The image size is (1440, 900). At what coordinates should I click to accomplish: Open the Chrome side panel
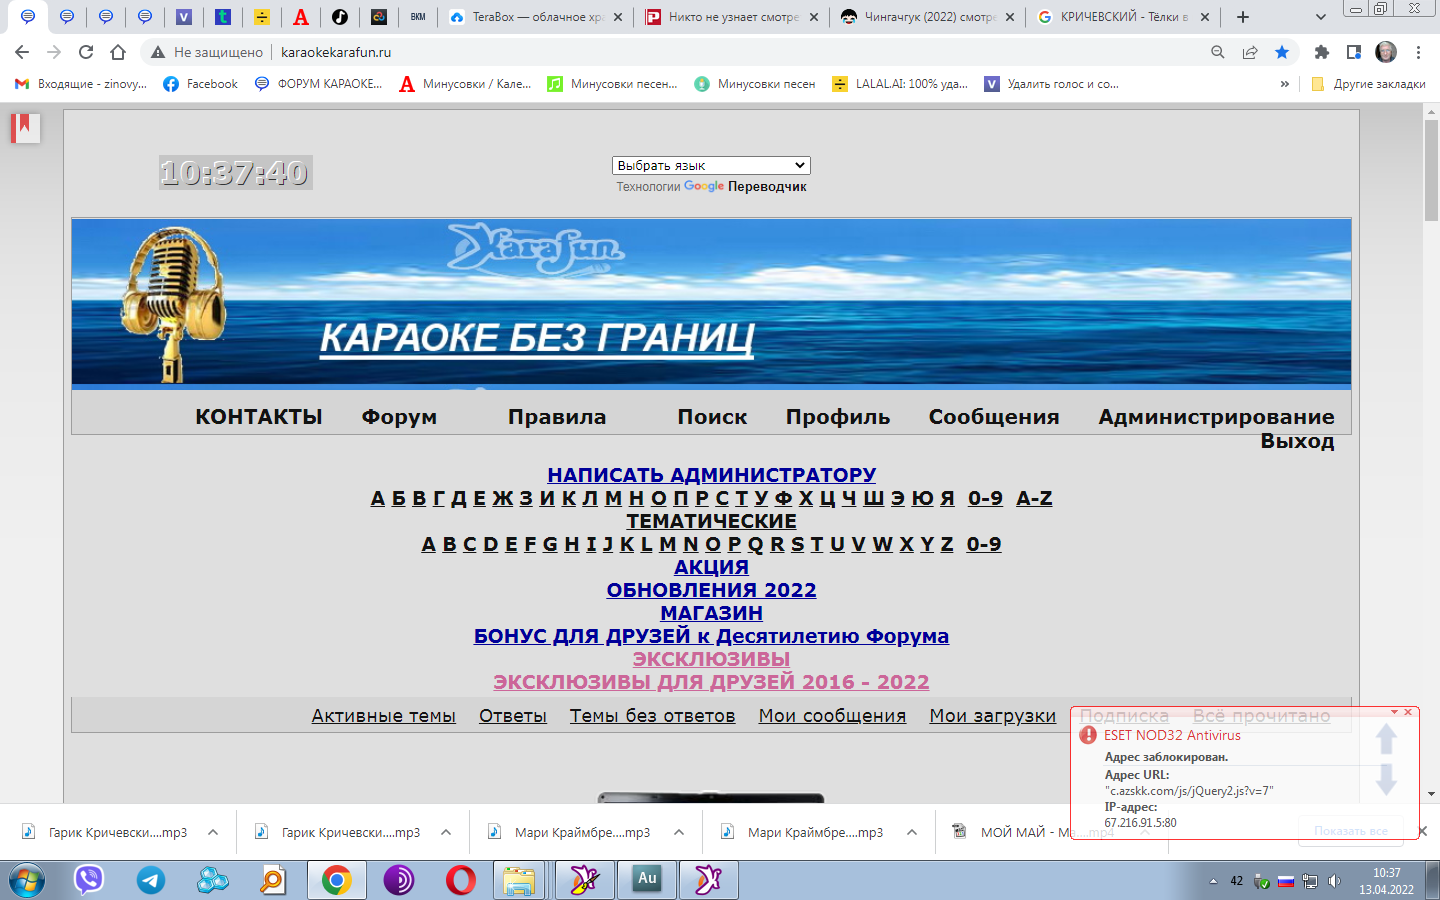(1354, 52)
